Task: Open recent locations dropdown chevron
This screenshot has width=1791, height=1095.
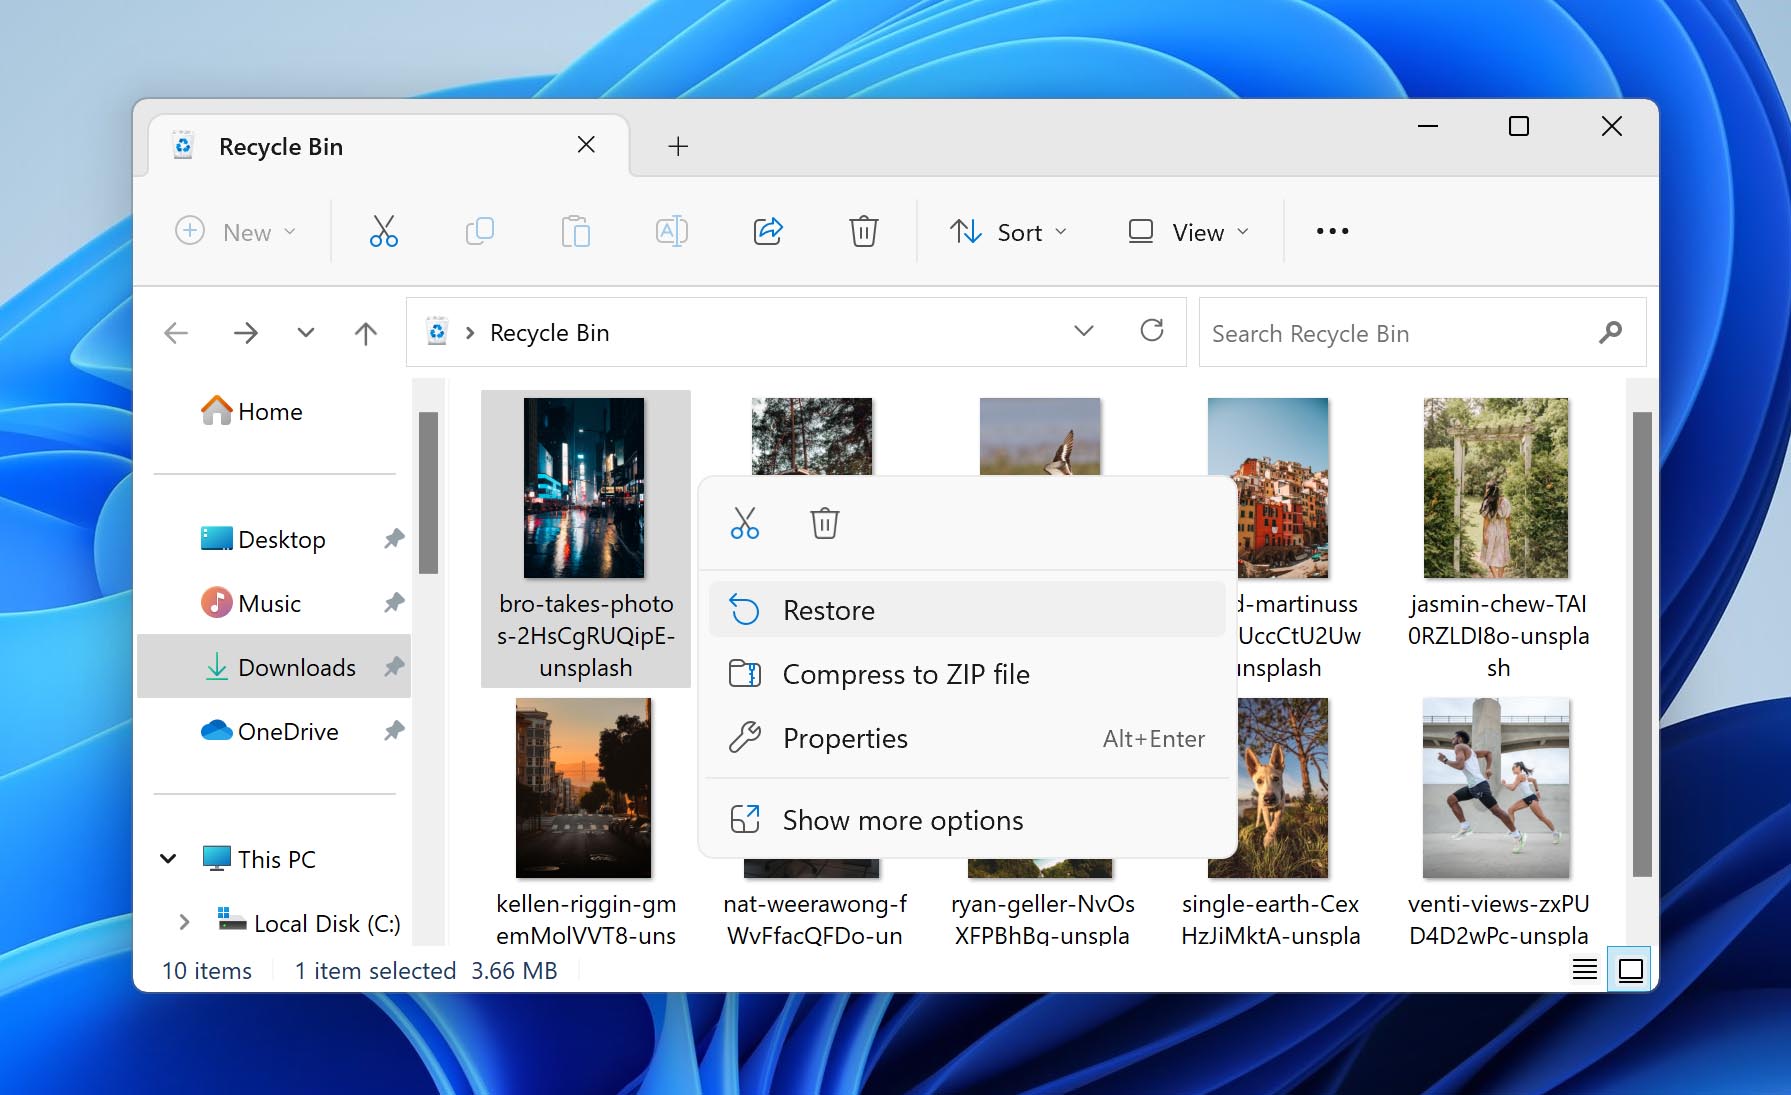Action: (x=306, y=333)
